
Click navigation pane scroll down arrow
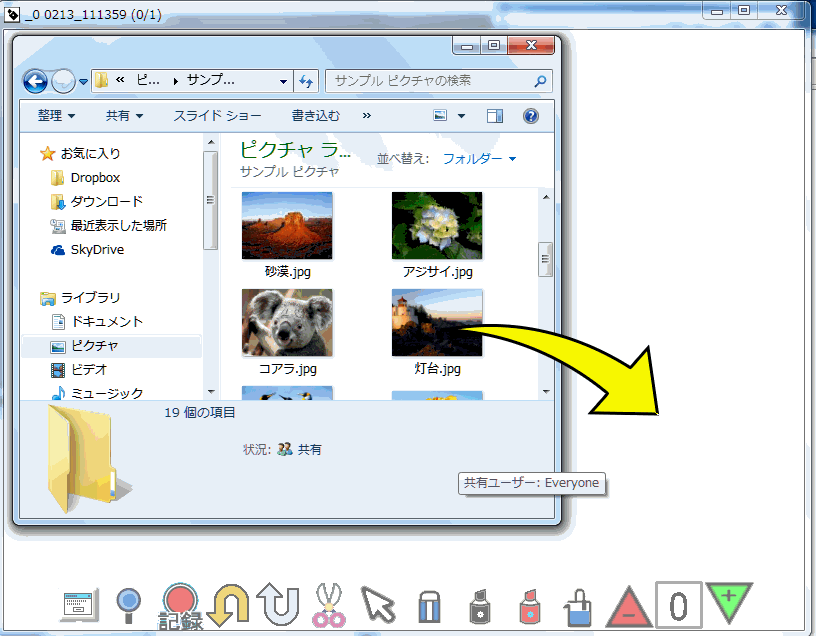(211, 391)
